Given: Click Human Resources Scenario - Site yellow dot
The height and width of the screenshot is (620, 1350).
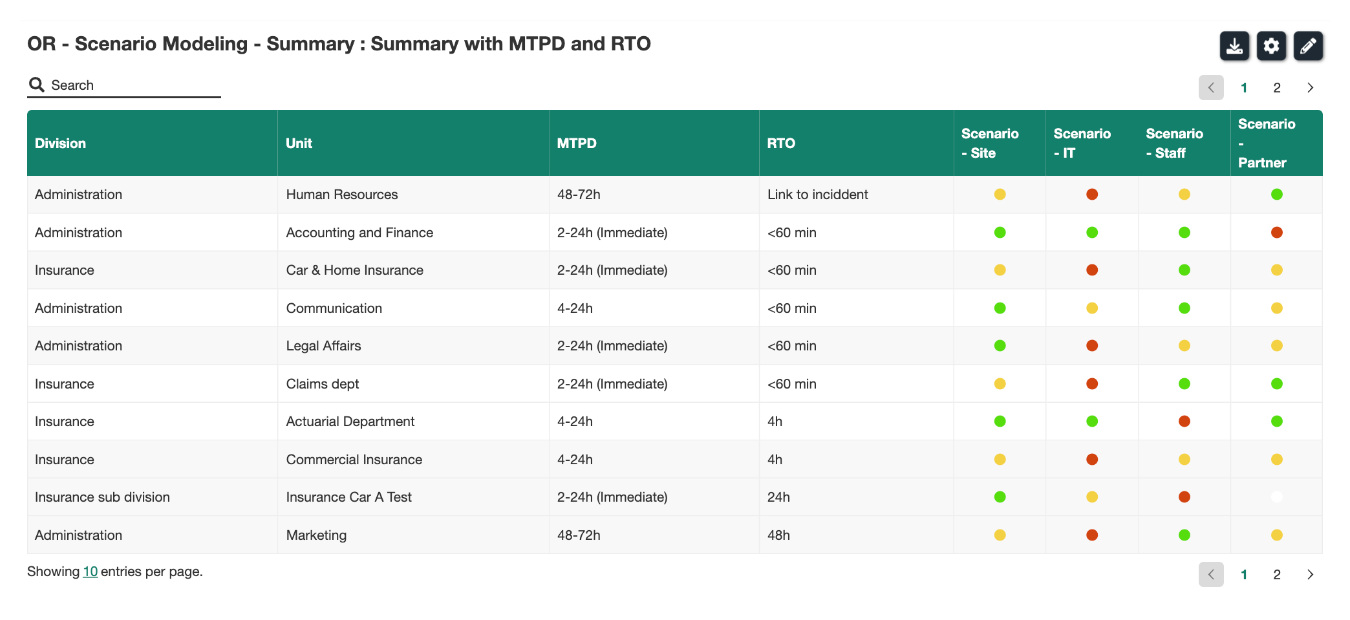Looking at the screenshot, I should (x=1000, y=194).
